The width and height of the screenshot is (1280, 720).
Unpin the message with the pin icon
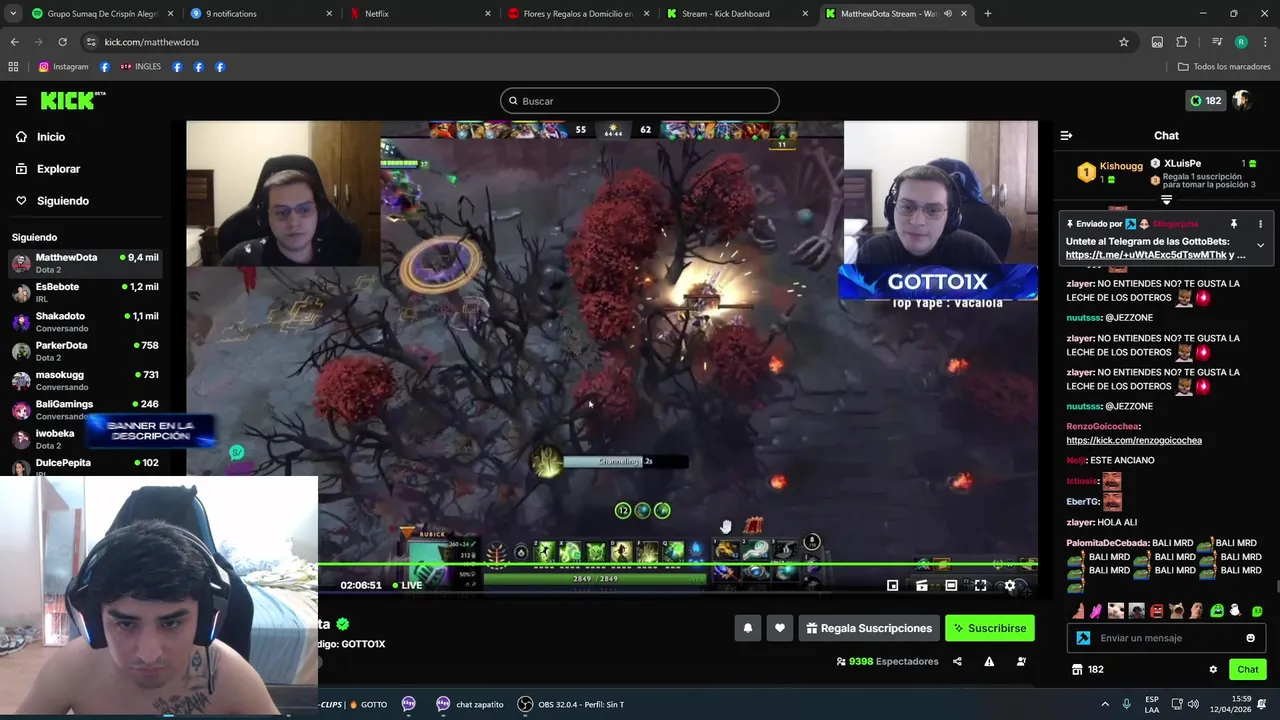click(x=1233, y=224)
